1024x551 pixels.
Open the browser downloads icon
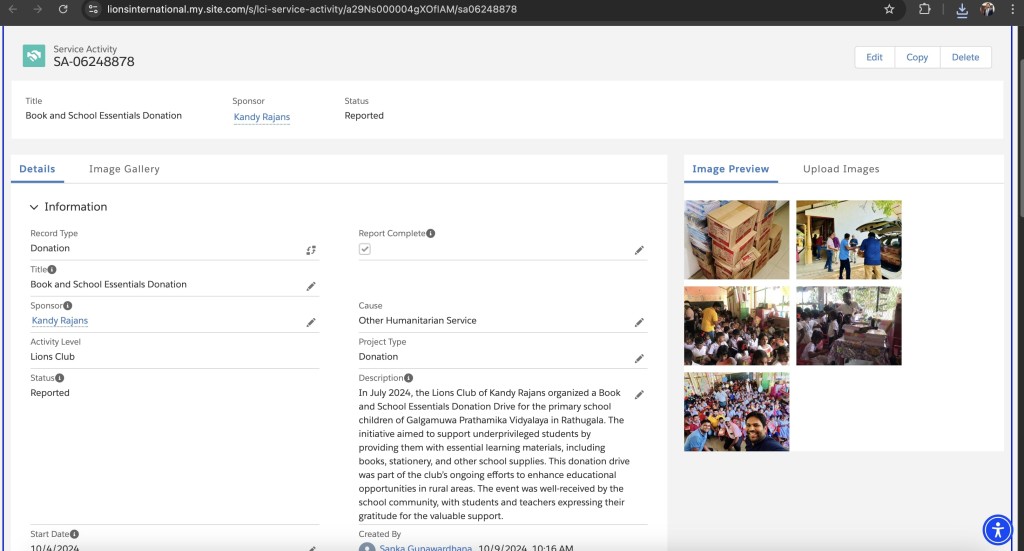961,10
